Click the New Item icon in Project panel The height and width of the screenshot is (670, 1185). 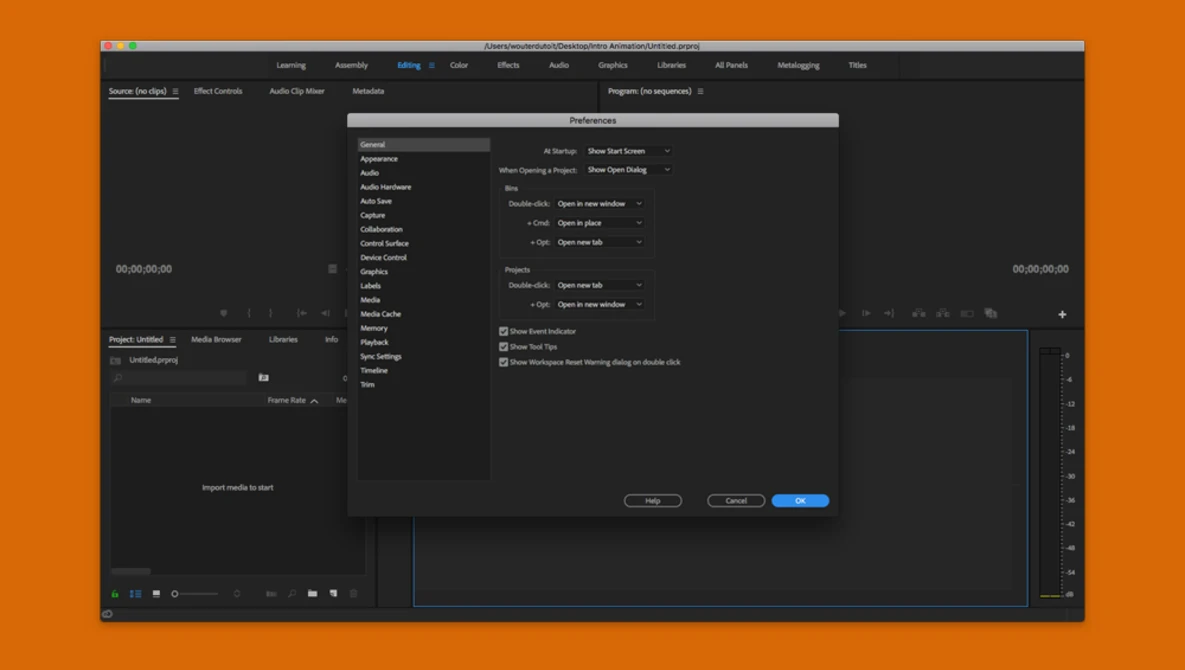333,594
